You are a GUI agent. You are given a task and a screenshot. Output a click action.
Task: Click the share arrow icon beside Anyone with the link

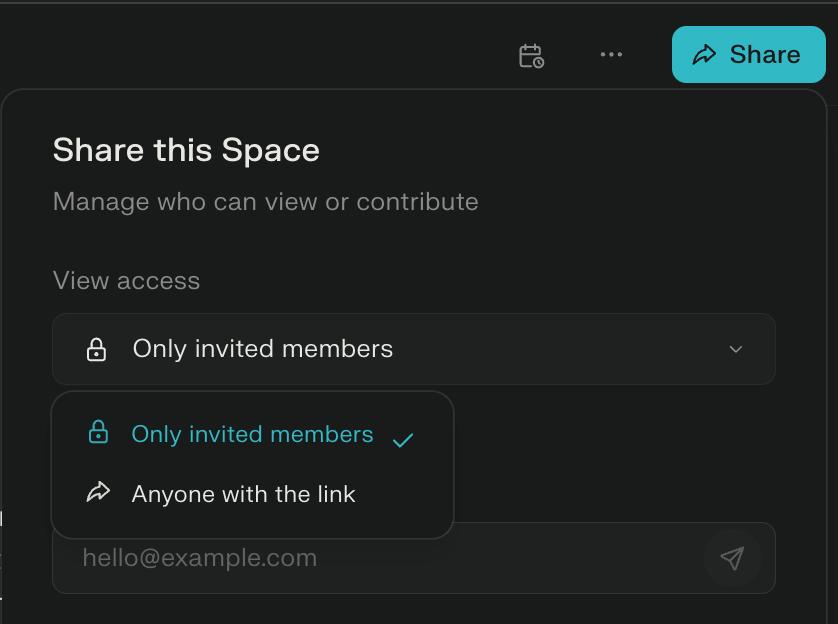tap(98, 492)
